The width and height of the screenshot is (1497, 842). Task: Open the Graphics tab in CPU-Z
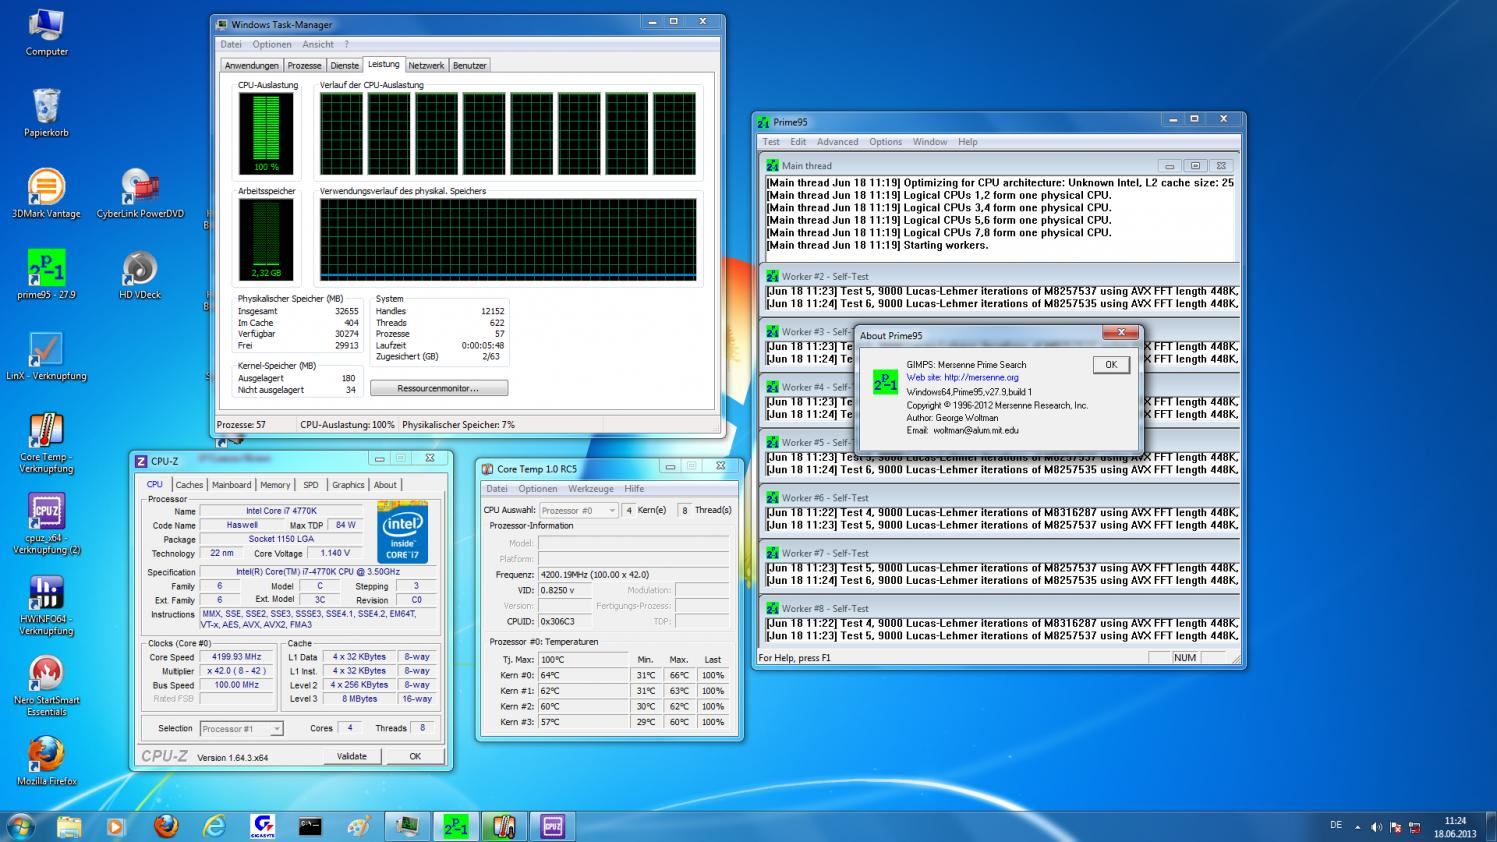click(x=348, y=485)
